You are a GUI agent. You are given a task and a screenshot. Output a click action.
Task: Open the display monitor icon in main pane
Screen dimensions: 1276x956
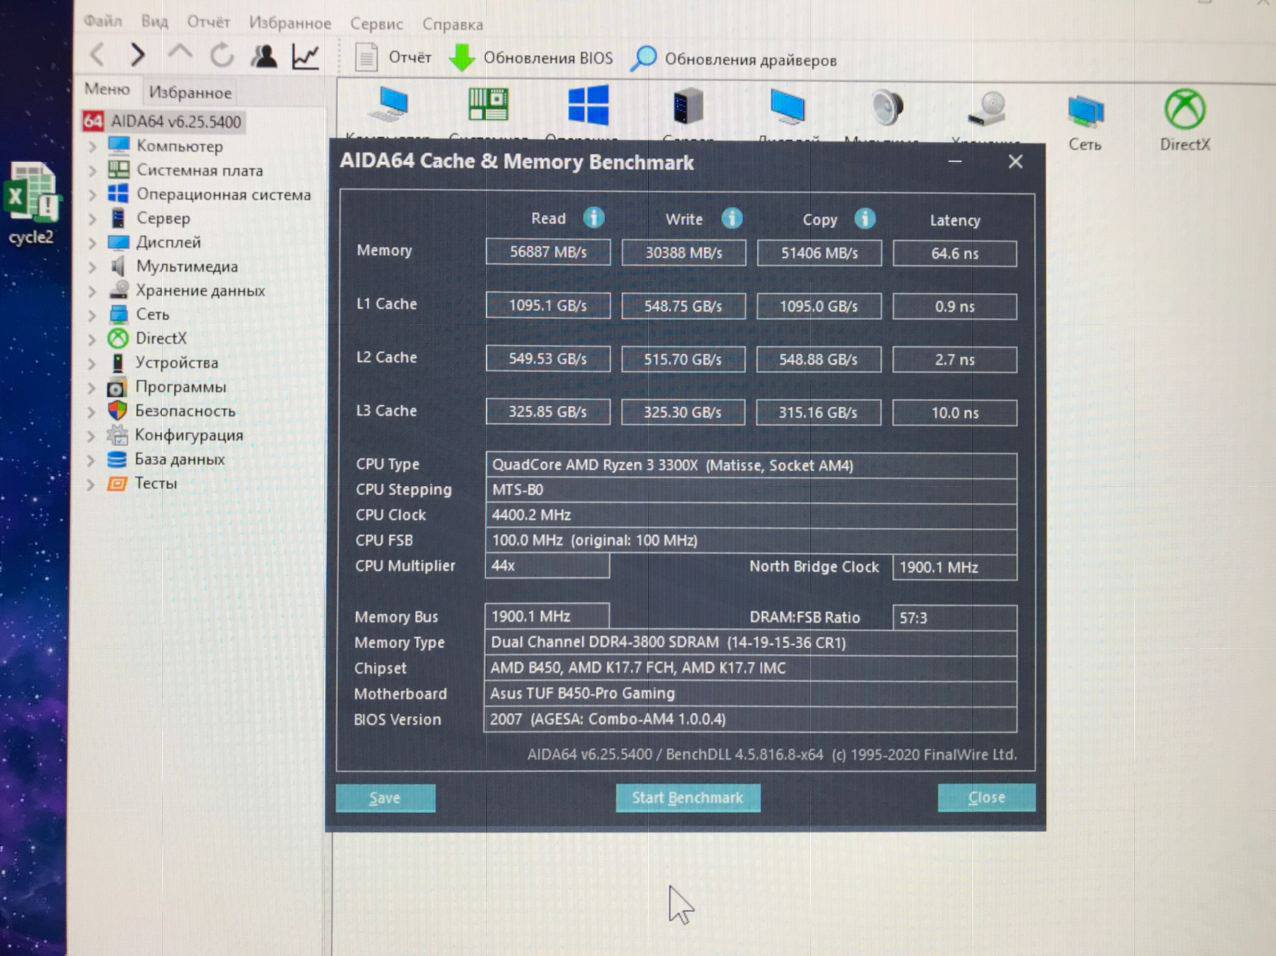pos(787,107)
